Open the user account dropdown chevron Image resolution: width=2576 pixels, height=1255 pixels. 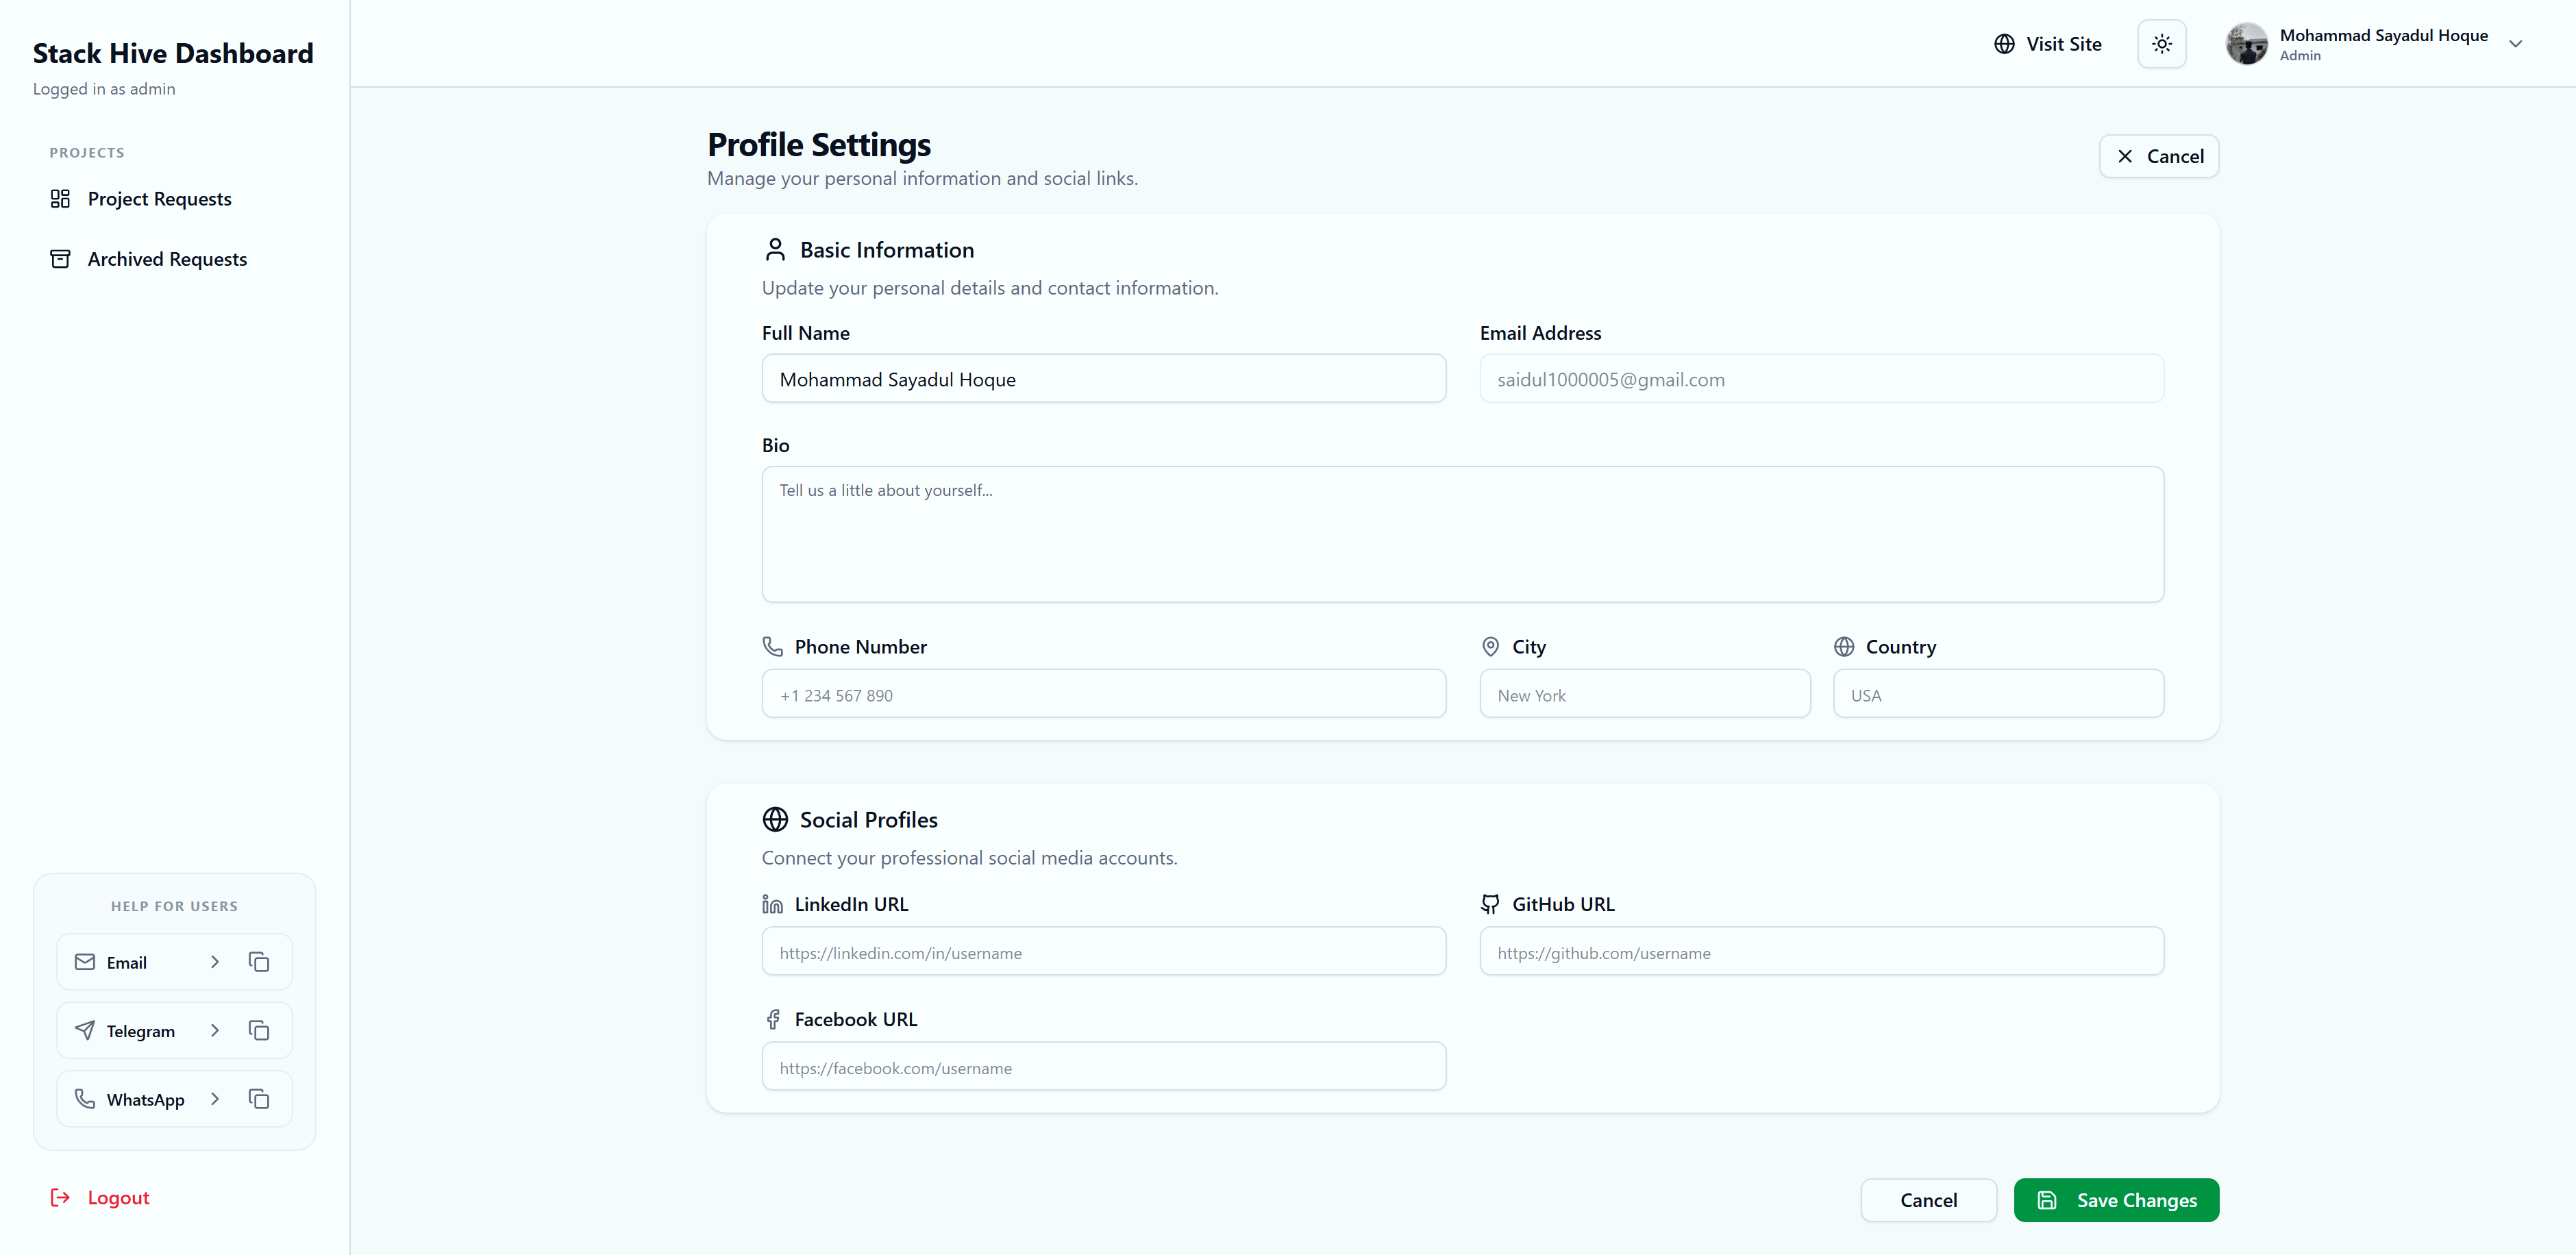[x=2515, y=44]
